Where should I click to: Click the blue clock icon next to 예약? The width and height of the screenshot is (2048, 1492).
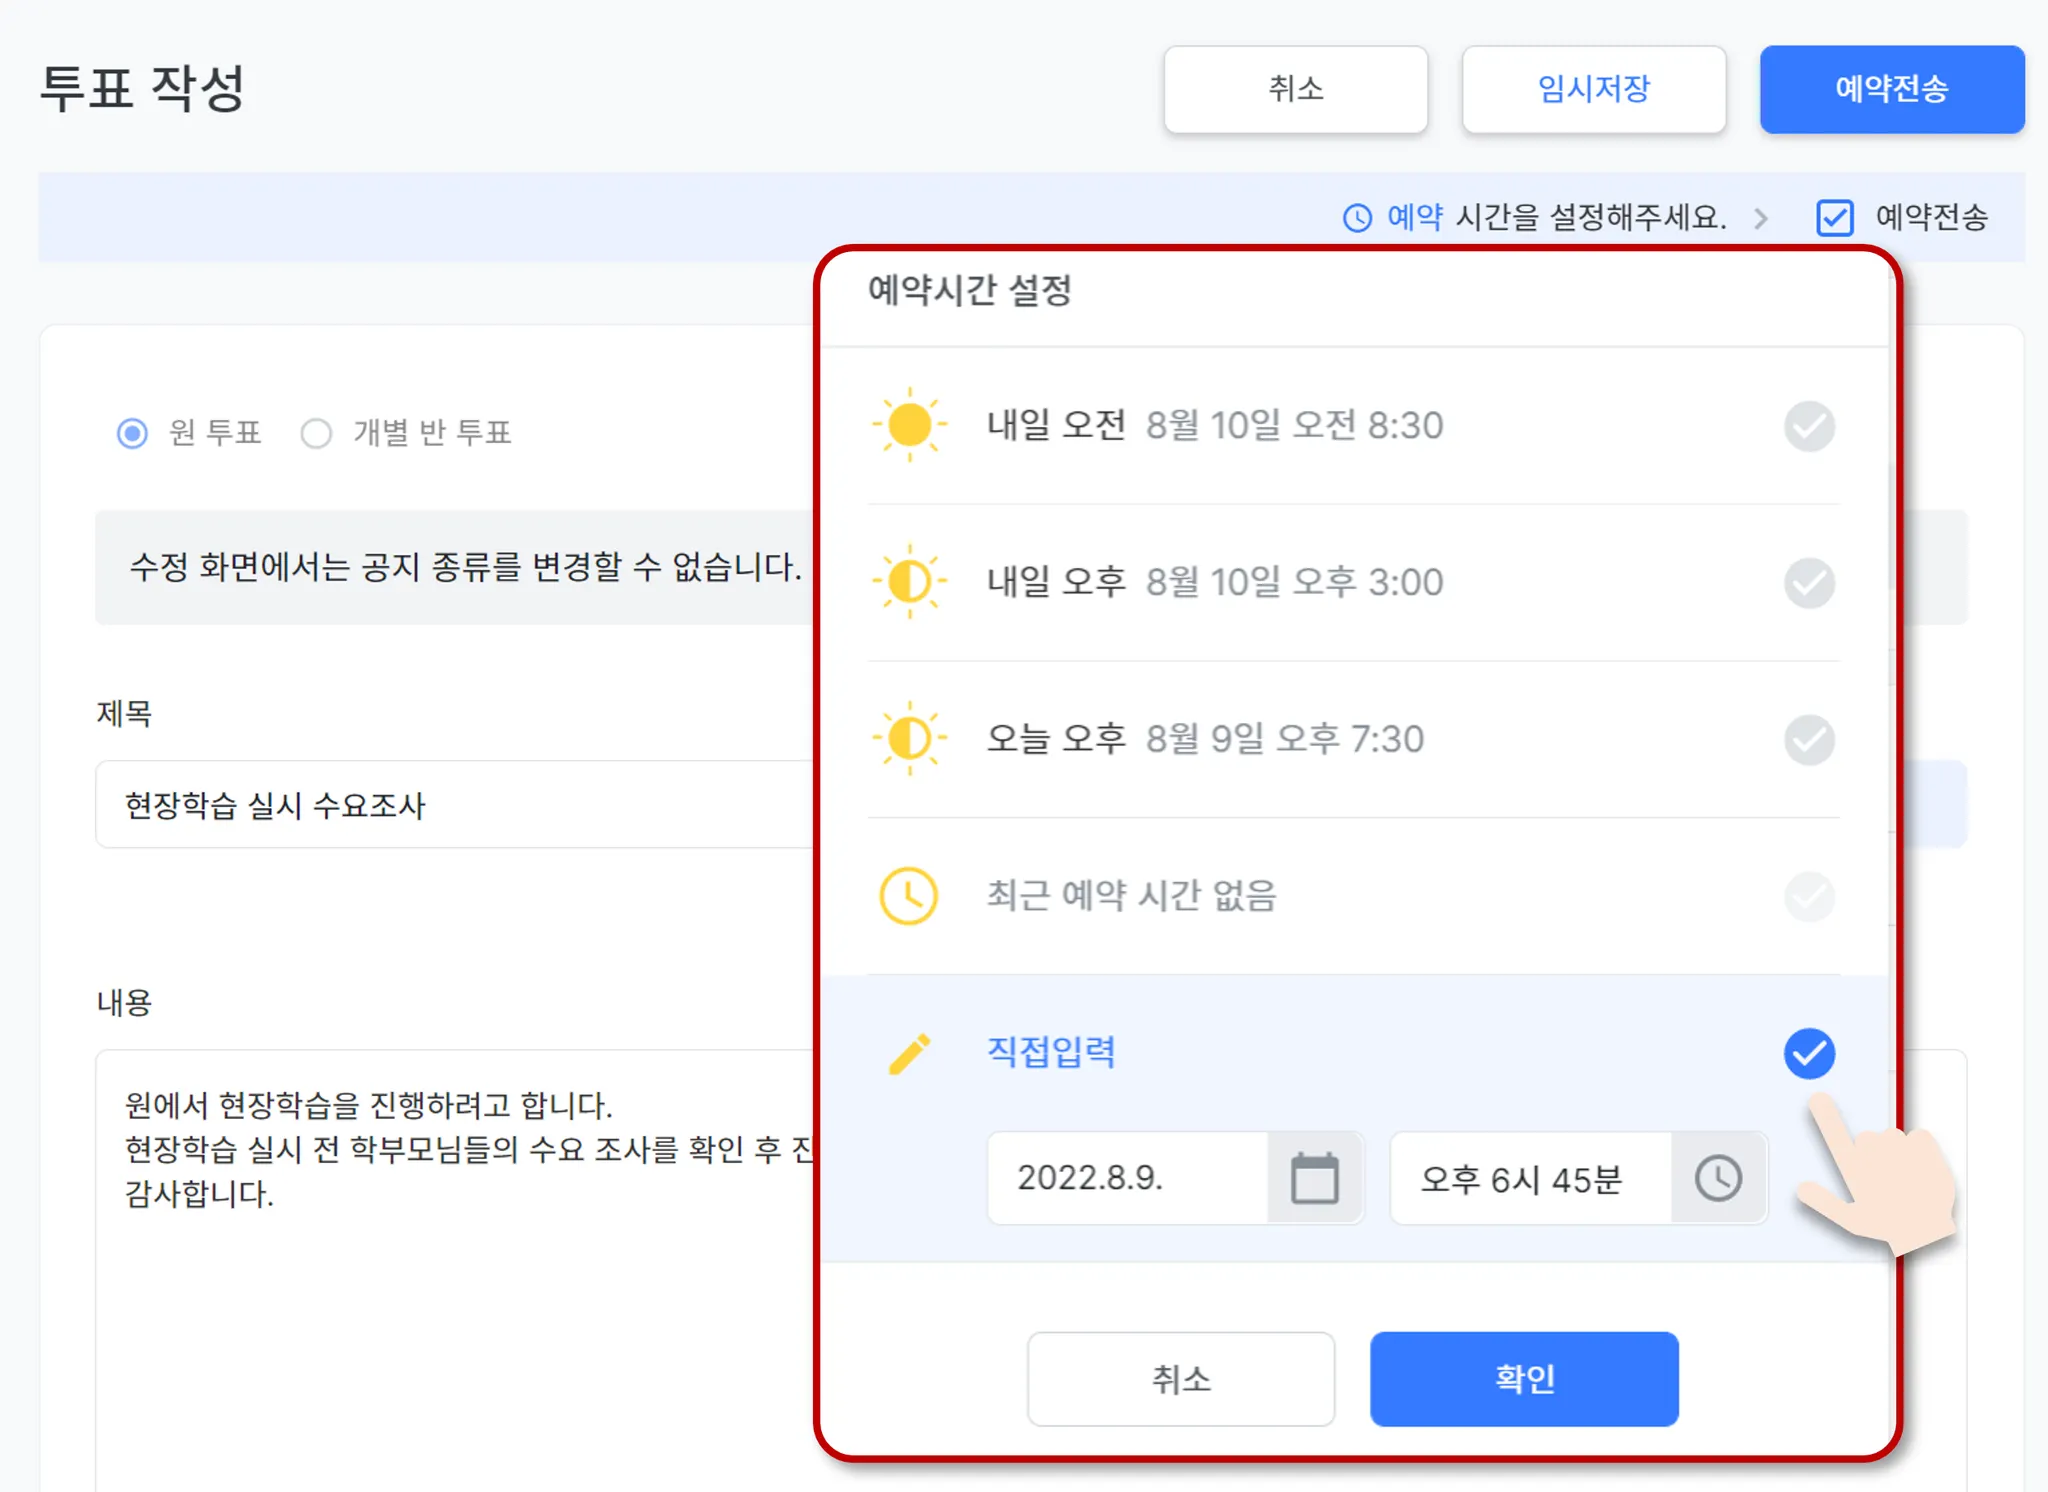1357,218
